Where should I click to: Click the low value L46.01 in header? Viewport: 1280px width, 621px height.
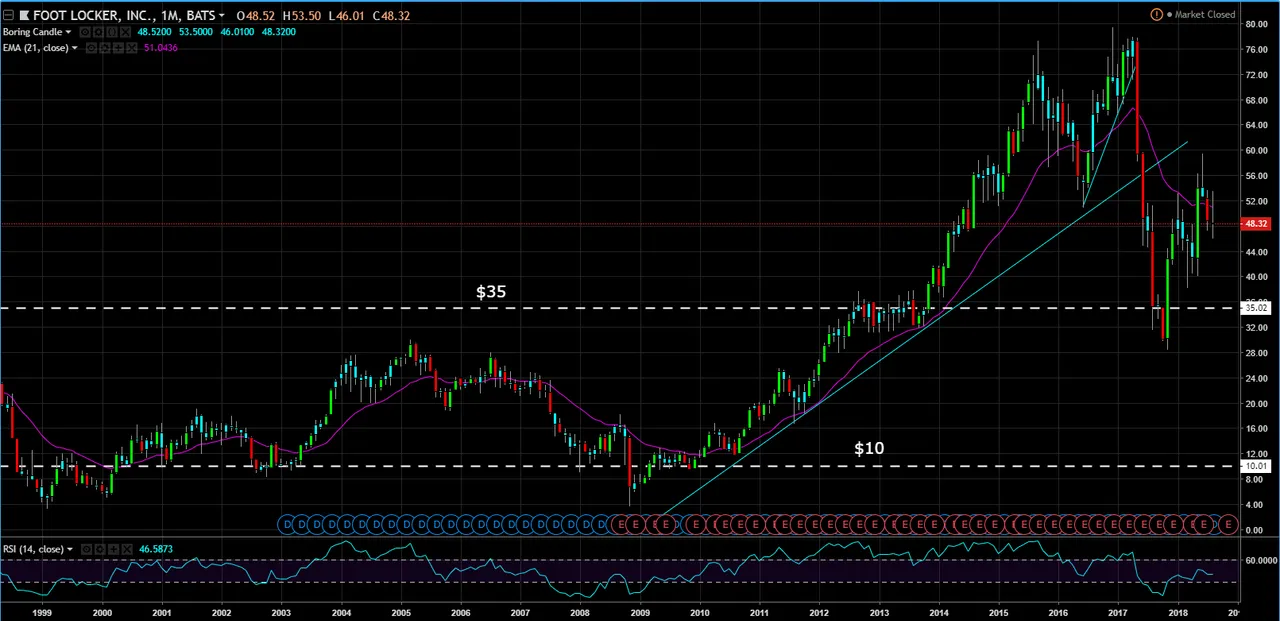346,16
